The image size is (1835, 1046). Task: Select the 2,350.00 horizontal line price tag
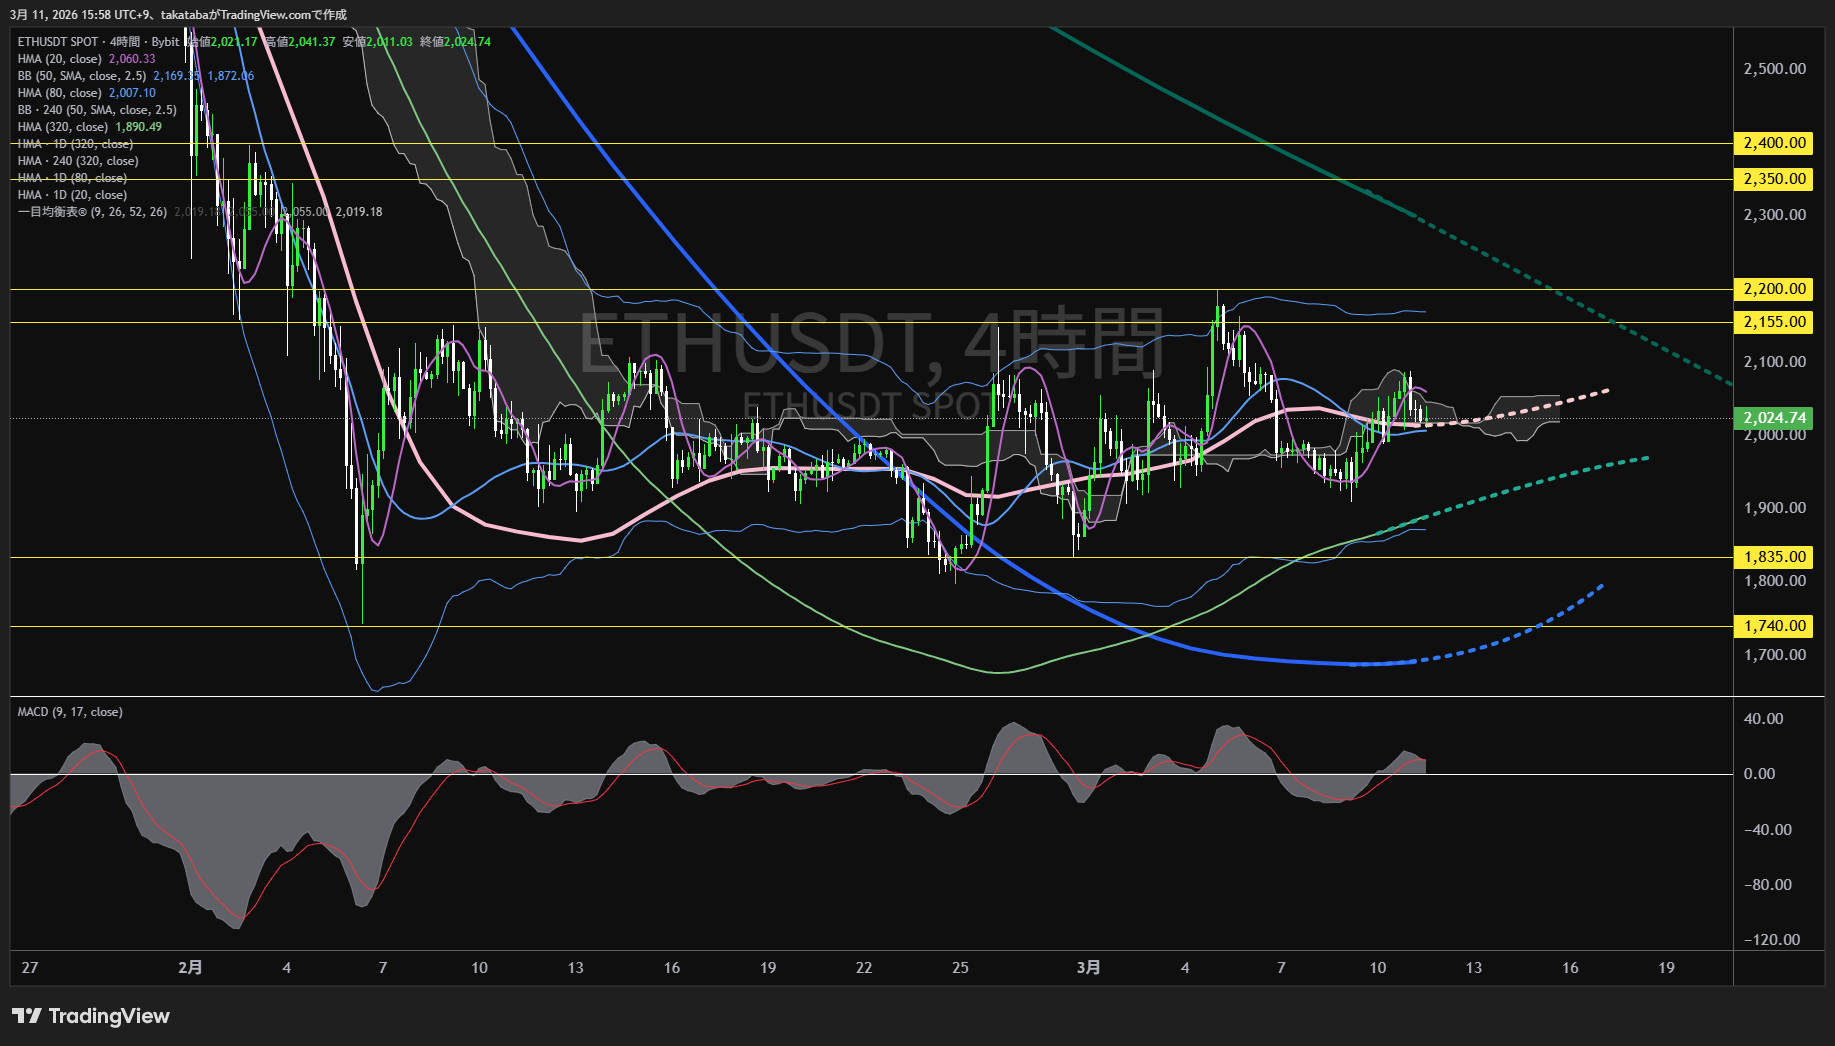click(x=1774, y=179)
